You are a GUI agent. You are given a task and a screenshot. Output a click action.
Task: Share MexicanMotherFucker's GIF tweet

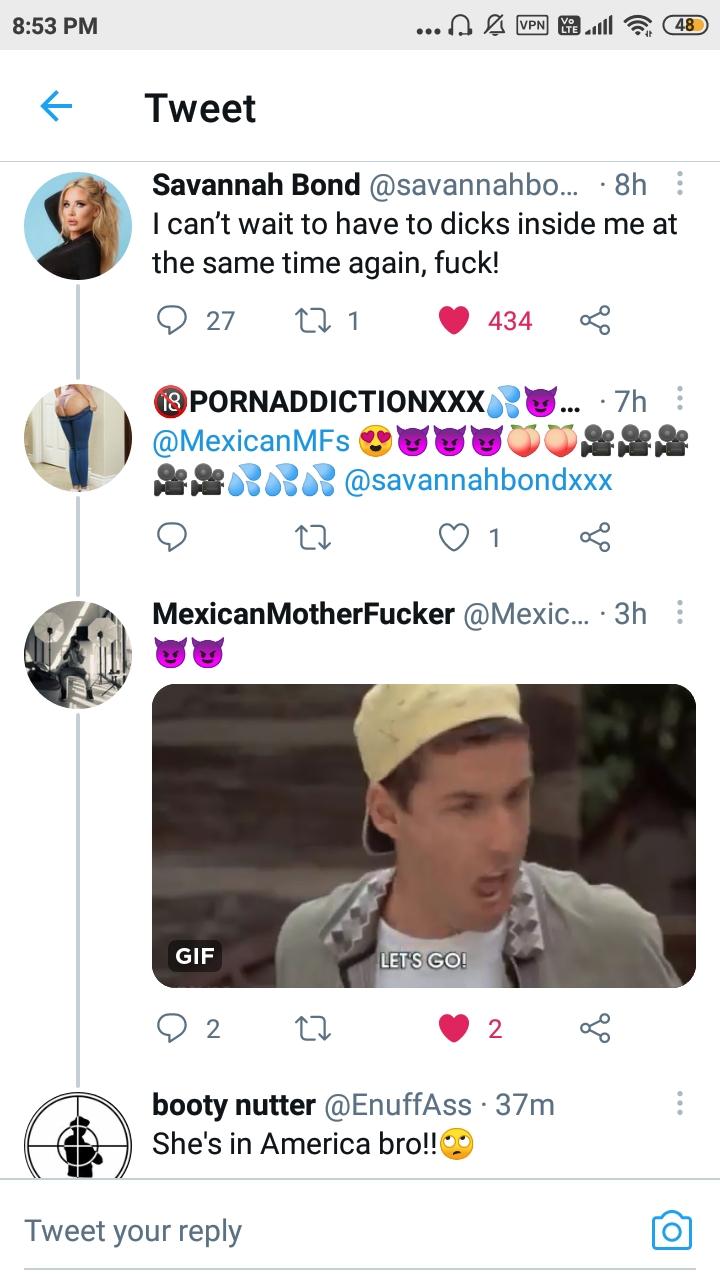pos(594,1028)
